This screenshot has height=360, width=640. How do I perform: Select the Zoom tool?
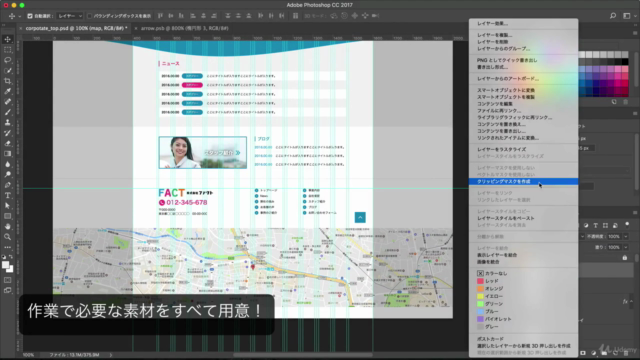click(7, 237)
